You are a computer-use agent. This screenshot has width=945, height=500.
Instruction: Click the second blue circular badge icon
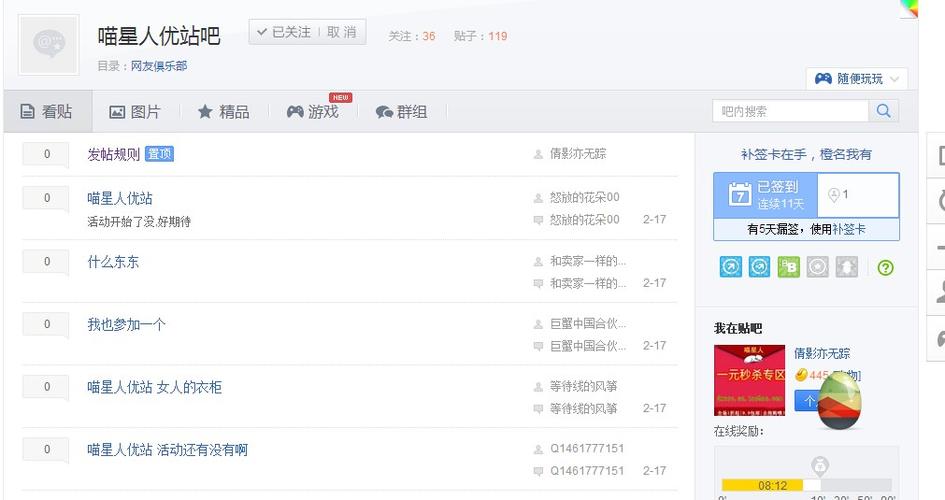(759, 267)
